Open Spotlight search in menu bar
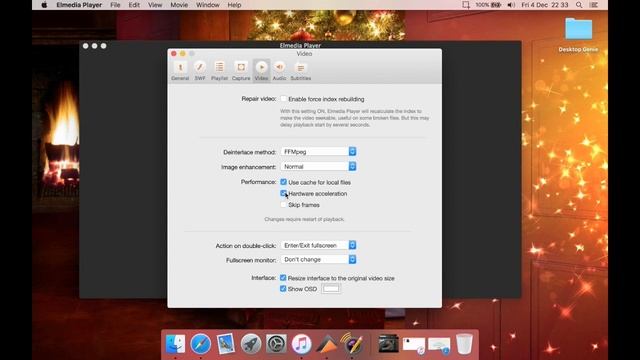The height and width of the screenshot is (360, 640). pos(579,5)
